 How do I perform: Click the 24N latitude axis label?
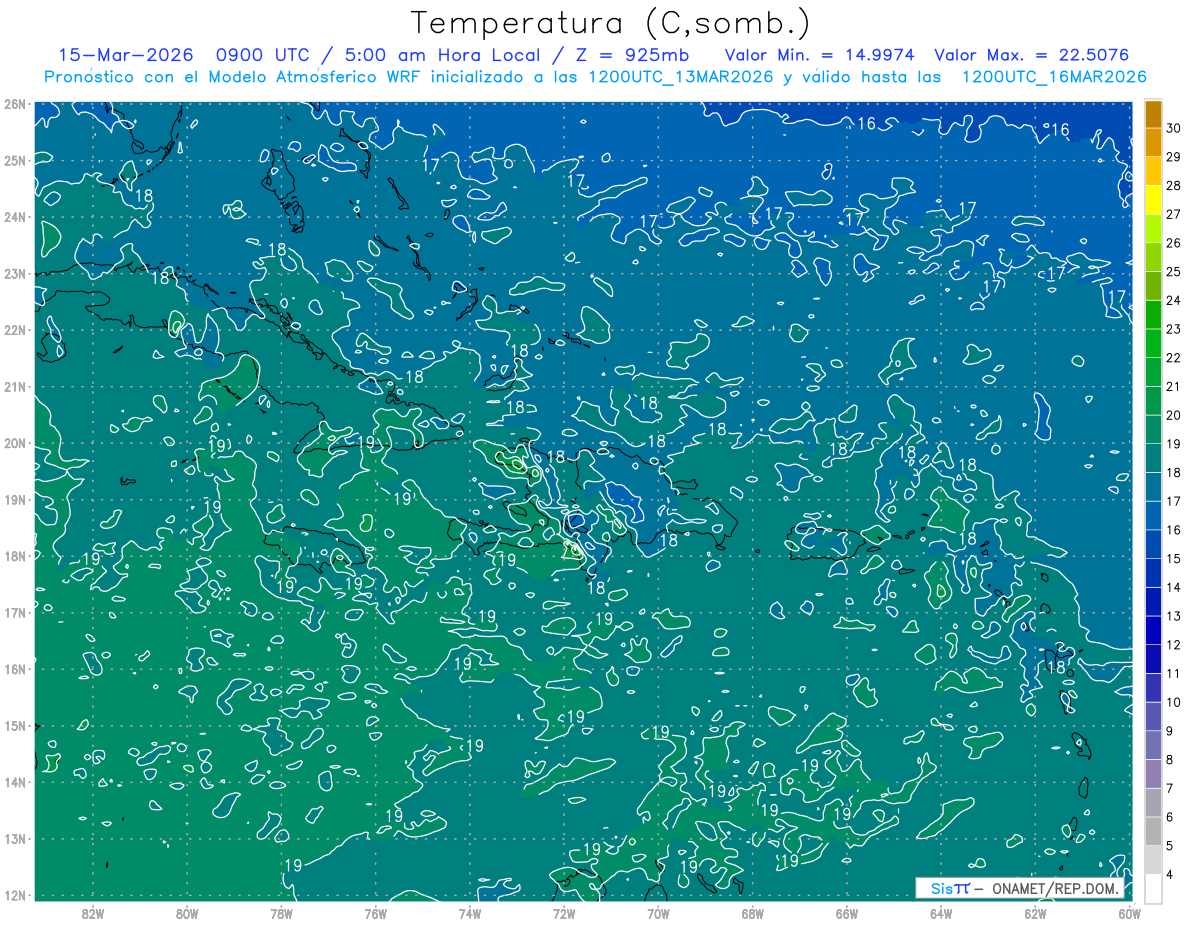14,217
